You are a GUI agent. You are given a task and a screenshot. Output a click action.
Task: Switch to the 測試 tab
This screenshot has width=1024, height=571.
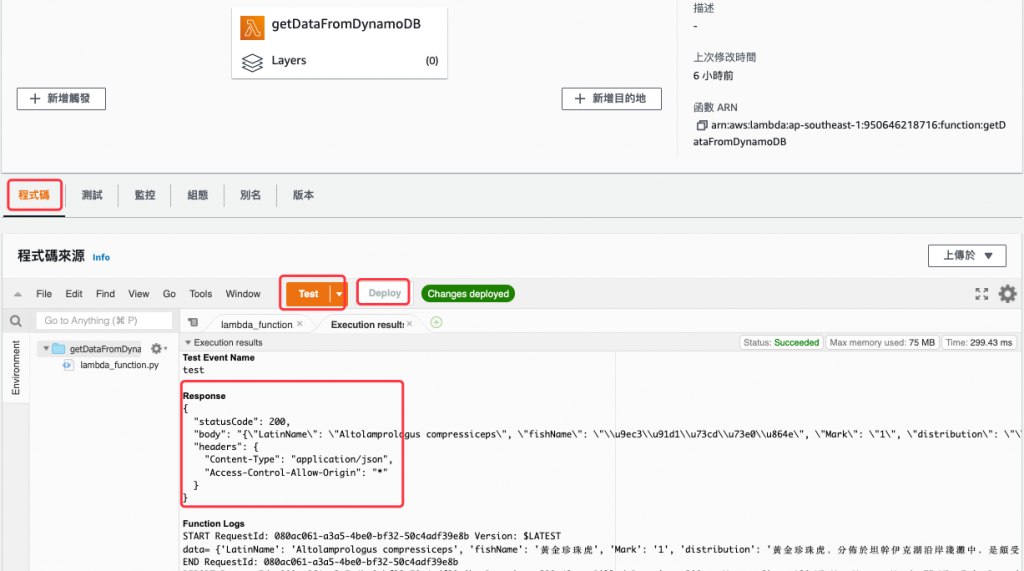point(92,195)
